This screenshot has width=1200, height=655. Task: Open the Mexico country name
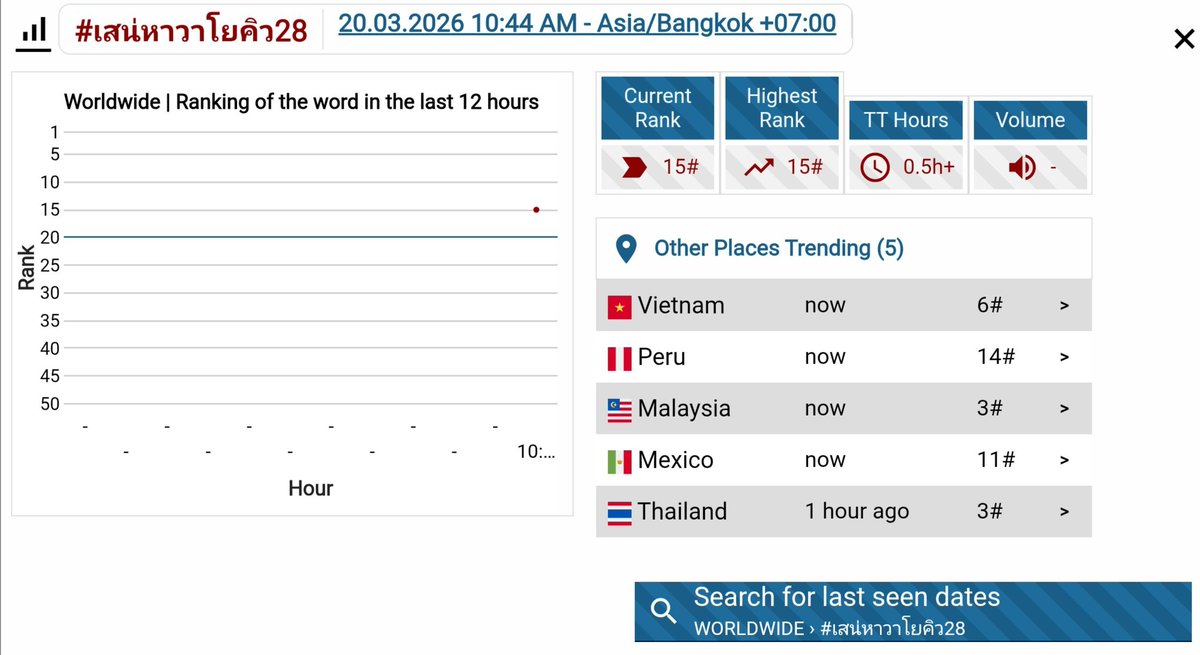(676, 460)
